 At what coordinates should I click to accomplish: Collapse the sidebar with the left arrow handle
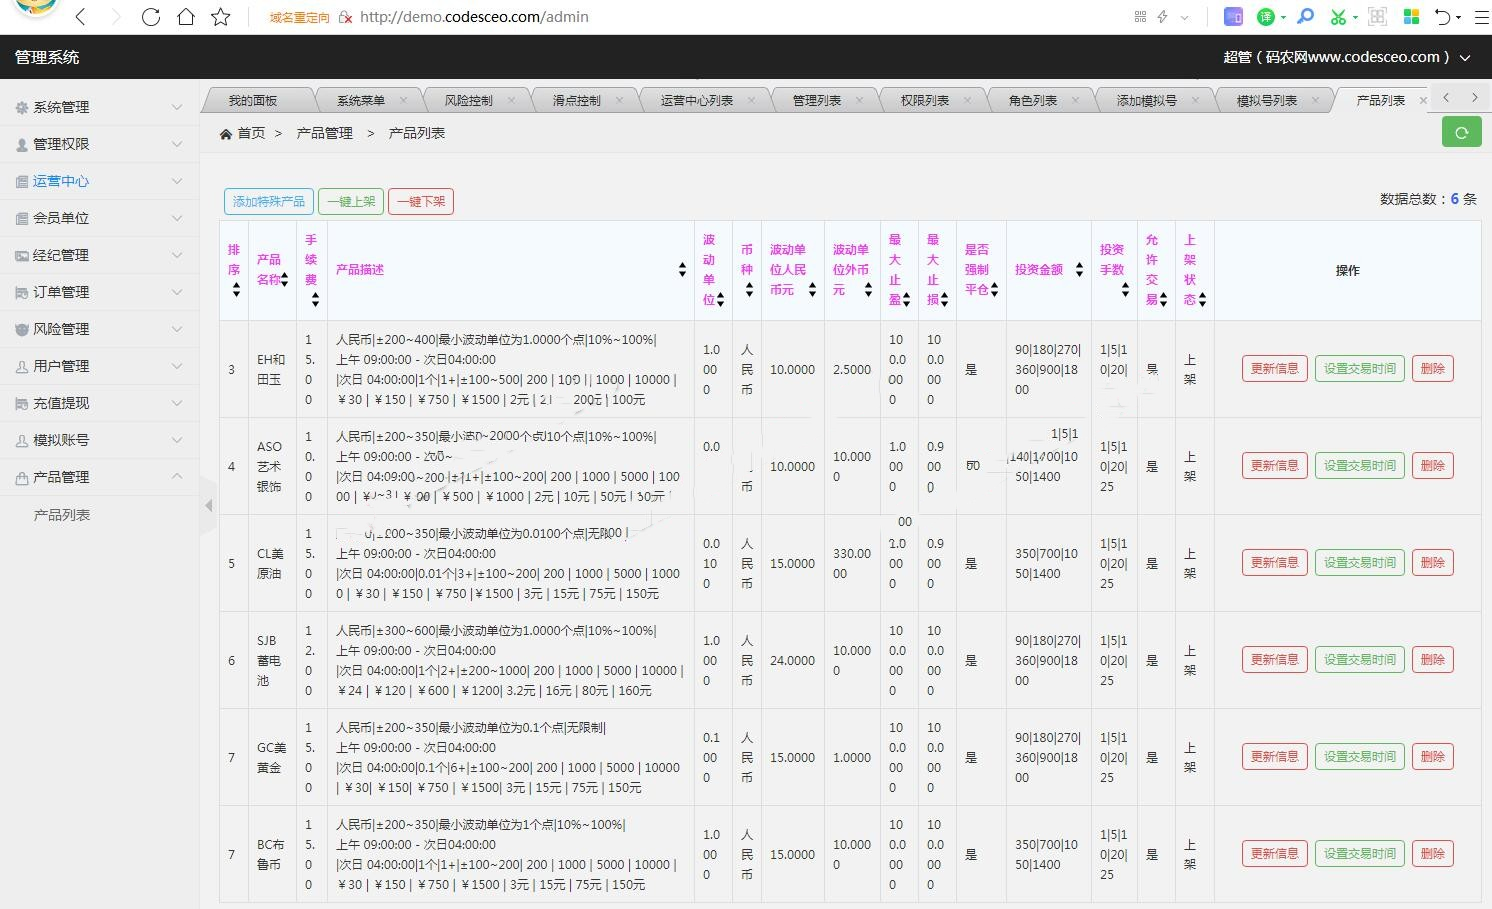(208, 506)
